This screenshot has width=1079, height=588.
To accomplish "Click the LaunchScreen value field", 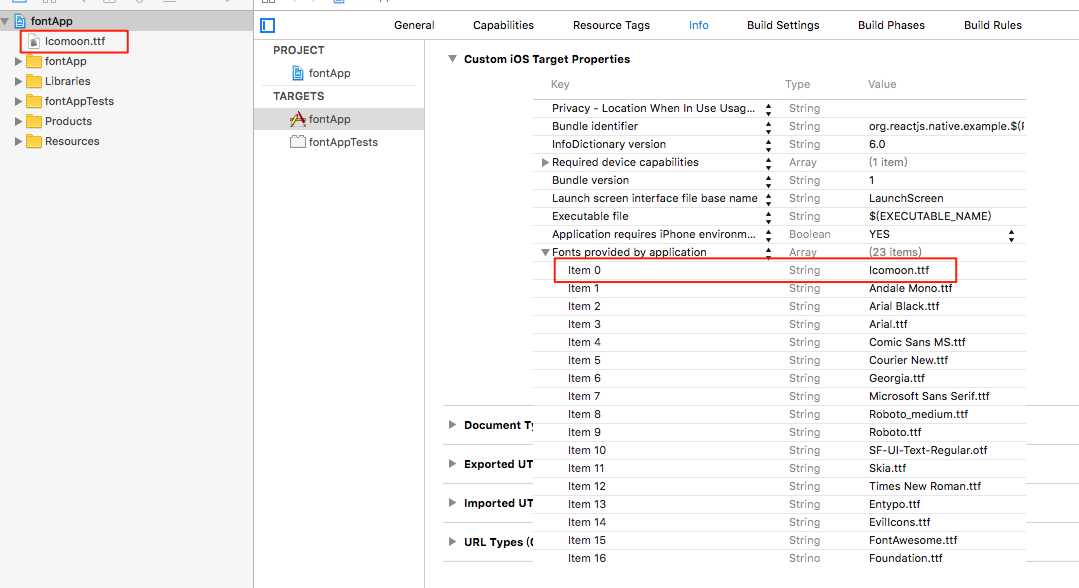I will 906,198.
